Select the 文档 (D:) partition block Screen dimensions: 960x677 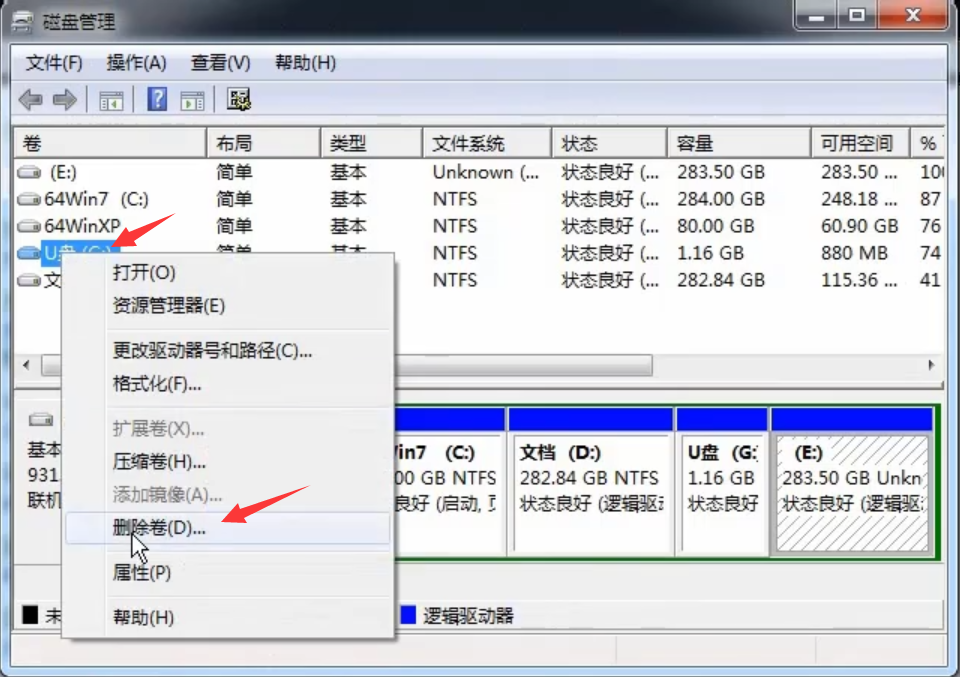click(x=590, y=480)
